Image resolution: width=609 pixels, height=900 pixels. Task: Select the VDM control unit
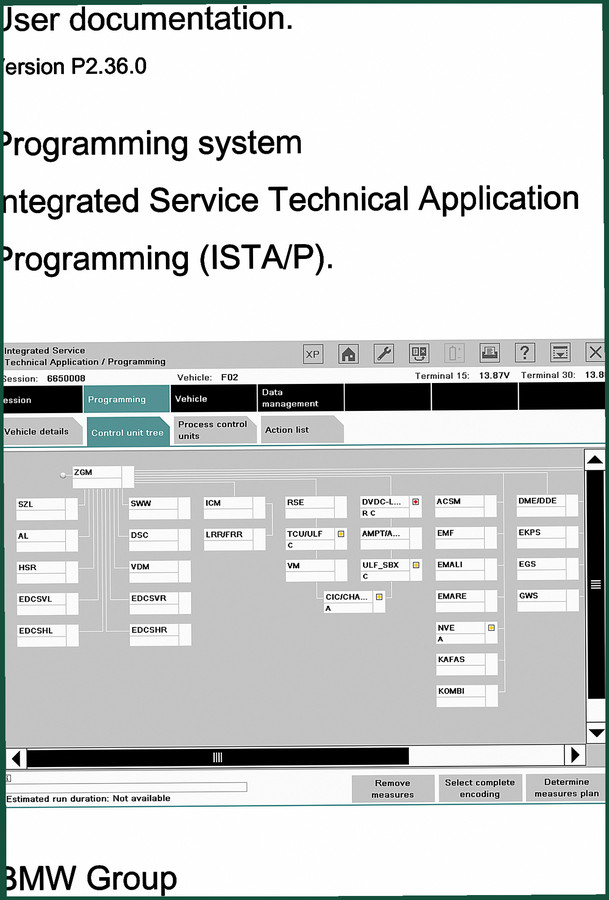160,572
